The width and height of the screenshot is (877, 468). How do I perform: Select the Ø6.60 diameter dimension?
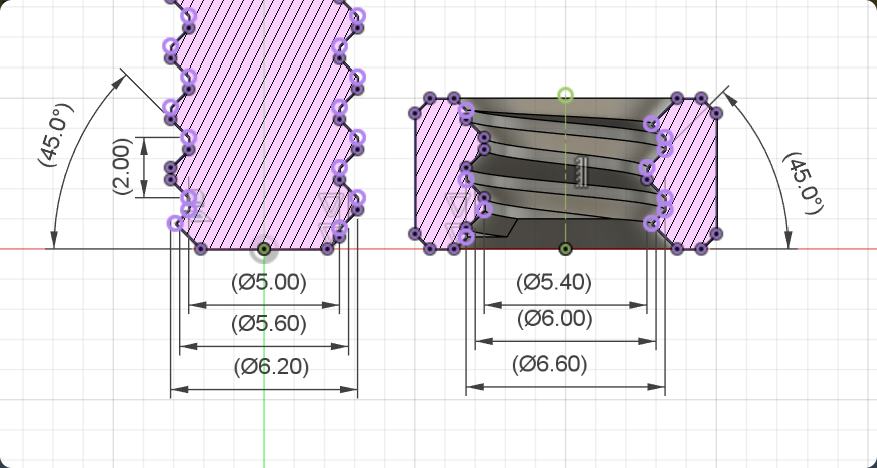(x=550, y=365)
